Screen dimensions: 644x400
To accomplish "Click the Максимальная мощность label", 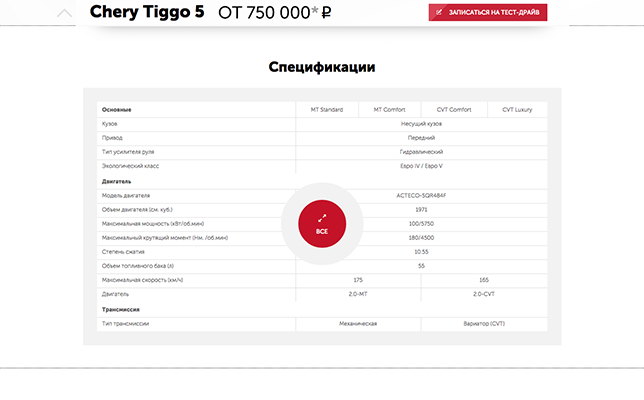I will pyautogui.click(x=153, y=224).
